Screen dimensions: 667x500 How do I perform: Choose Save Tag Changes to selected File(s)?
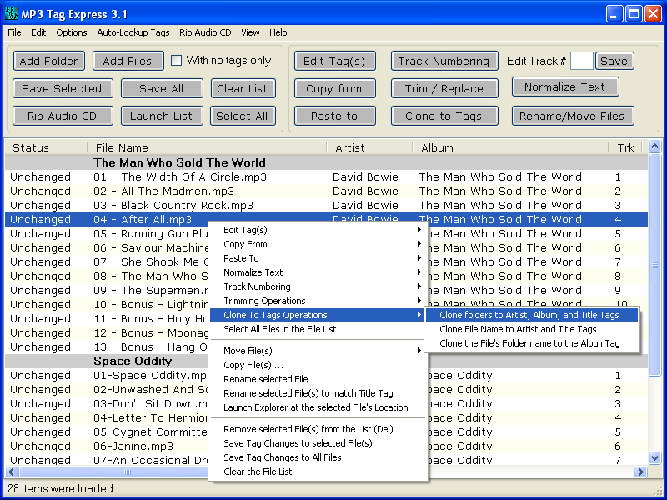pos(317,443)
